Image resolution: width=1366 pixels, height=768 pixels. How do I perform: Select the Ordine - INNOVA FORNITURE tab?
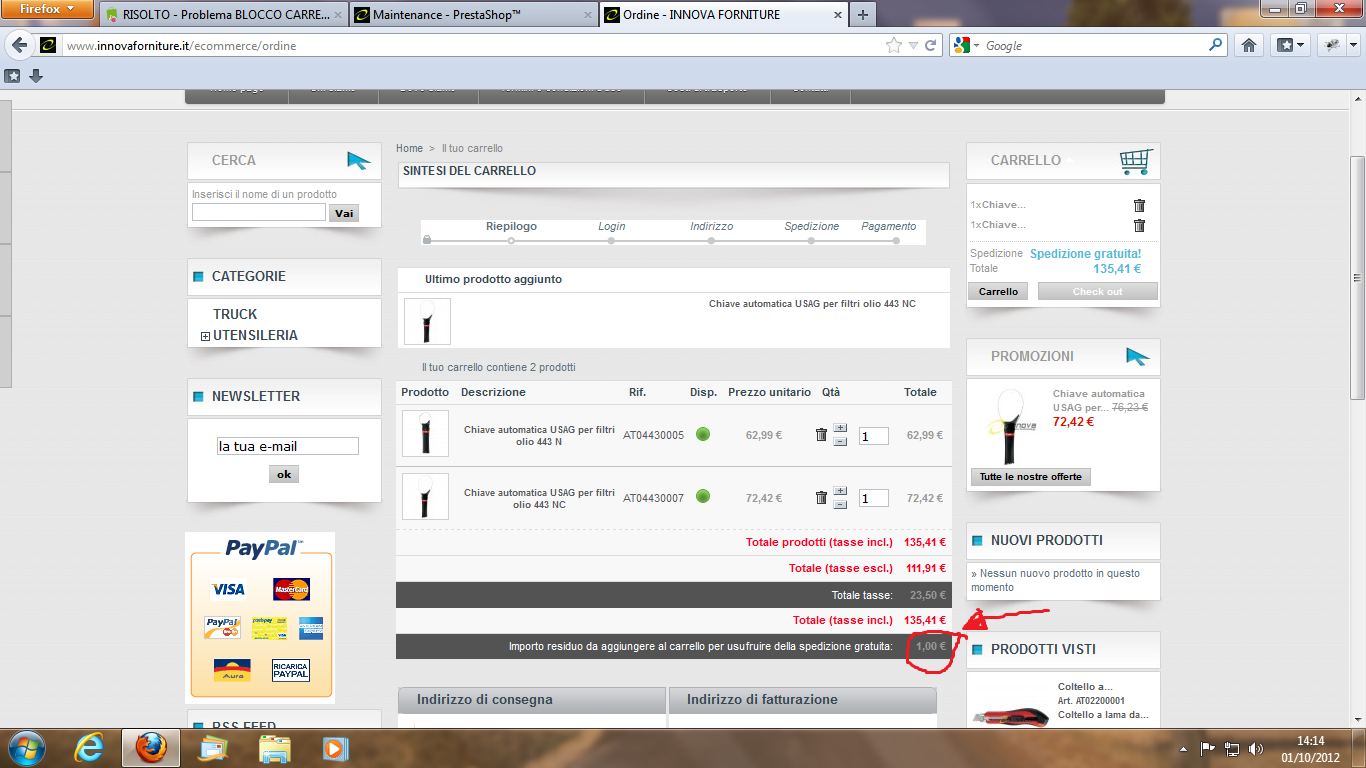click(x=723, y=15)
